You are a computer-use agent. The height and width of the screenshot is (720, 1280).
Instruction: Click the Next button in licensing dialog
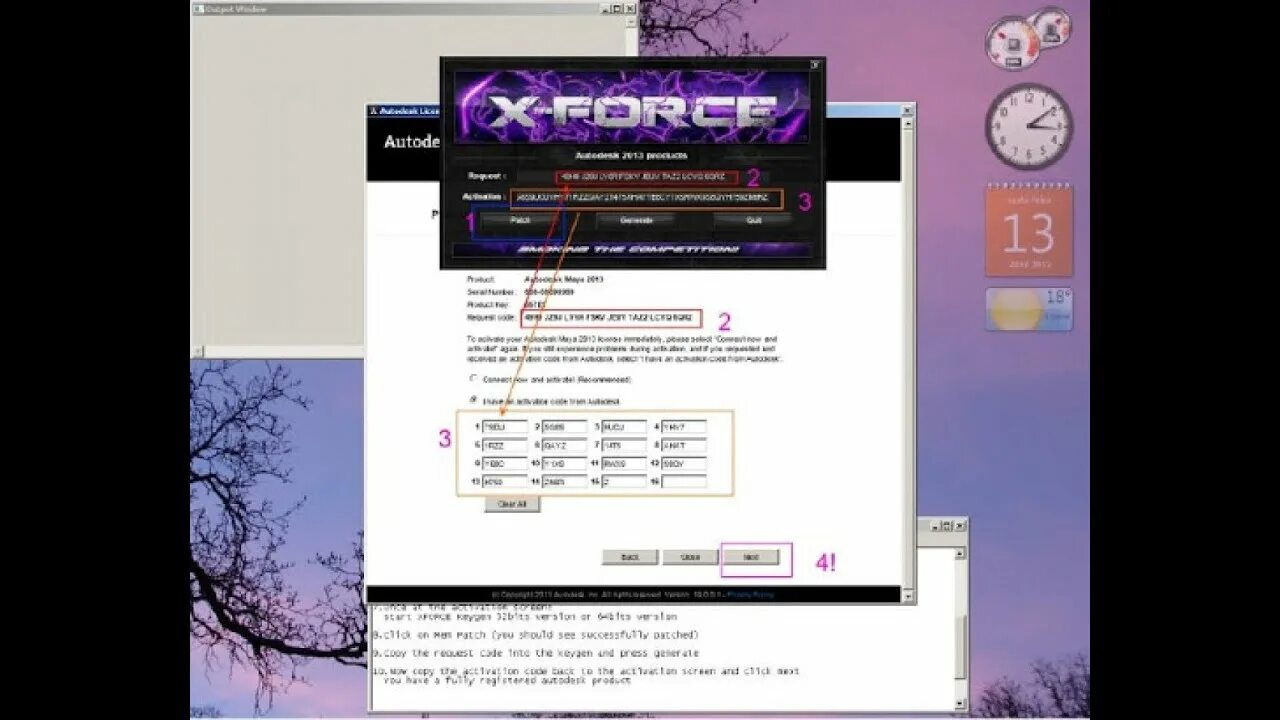click(x=751, y=557)
